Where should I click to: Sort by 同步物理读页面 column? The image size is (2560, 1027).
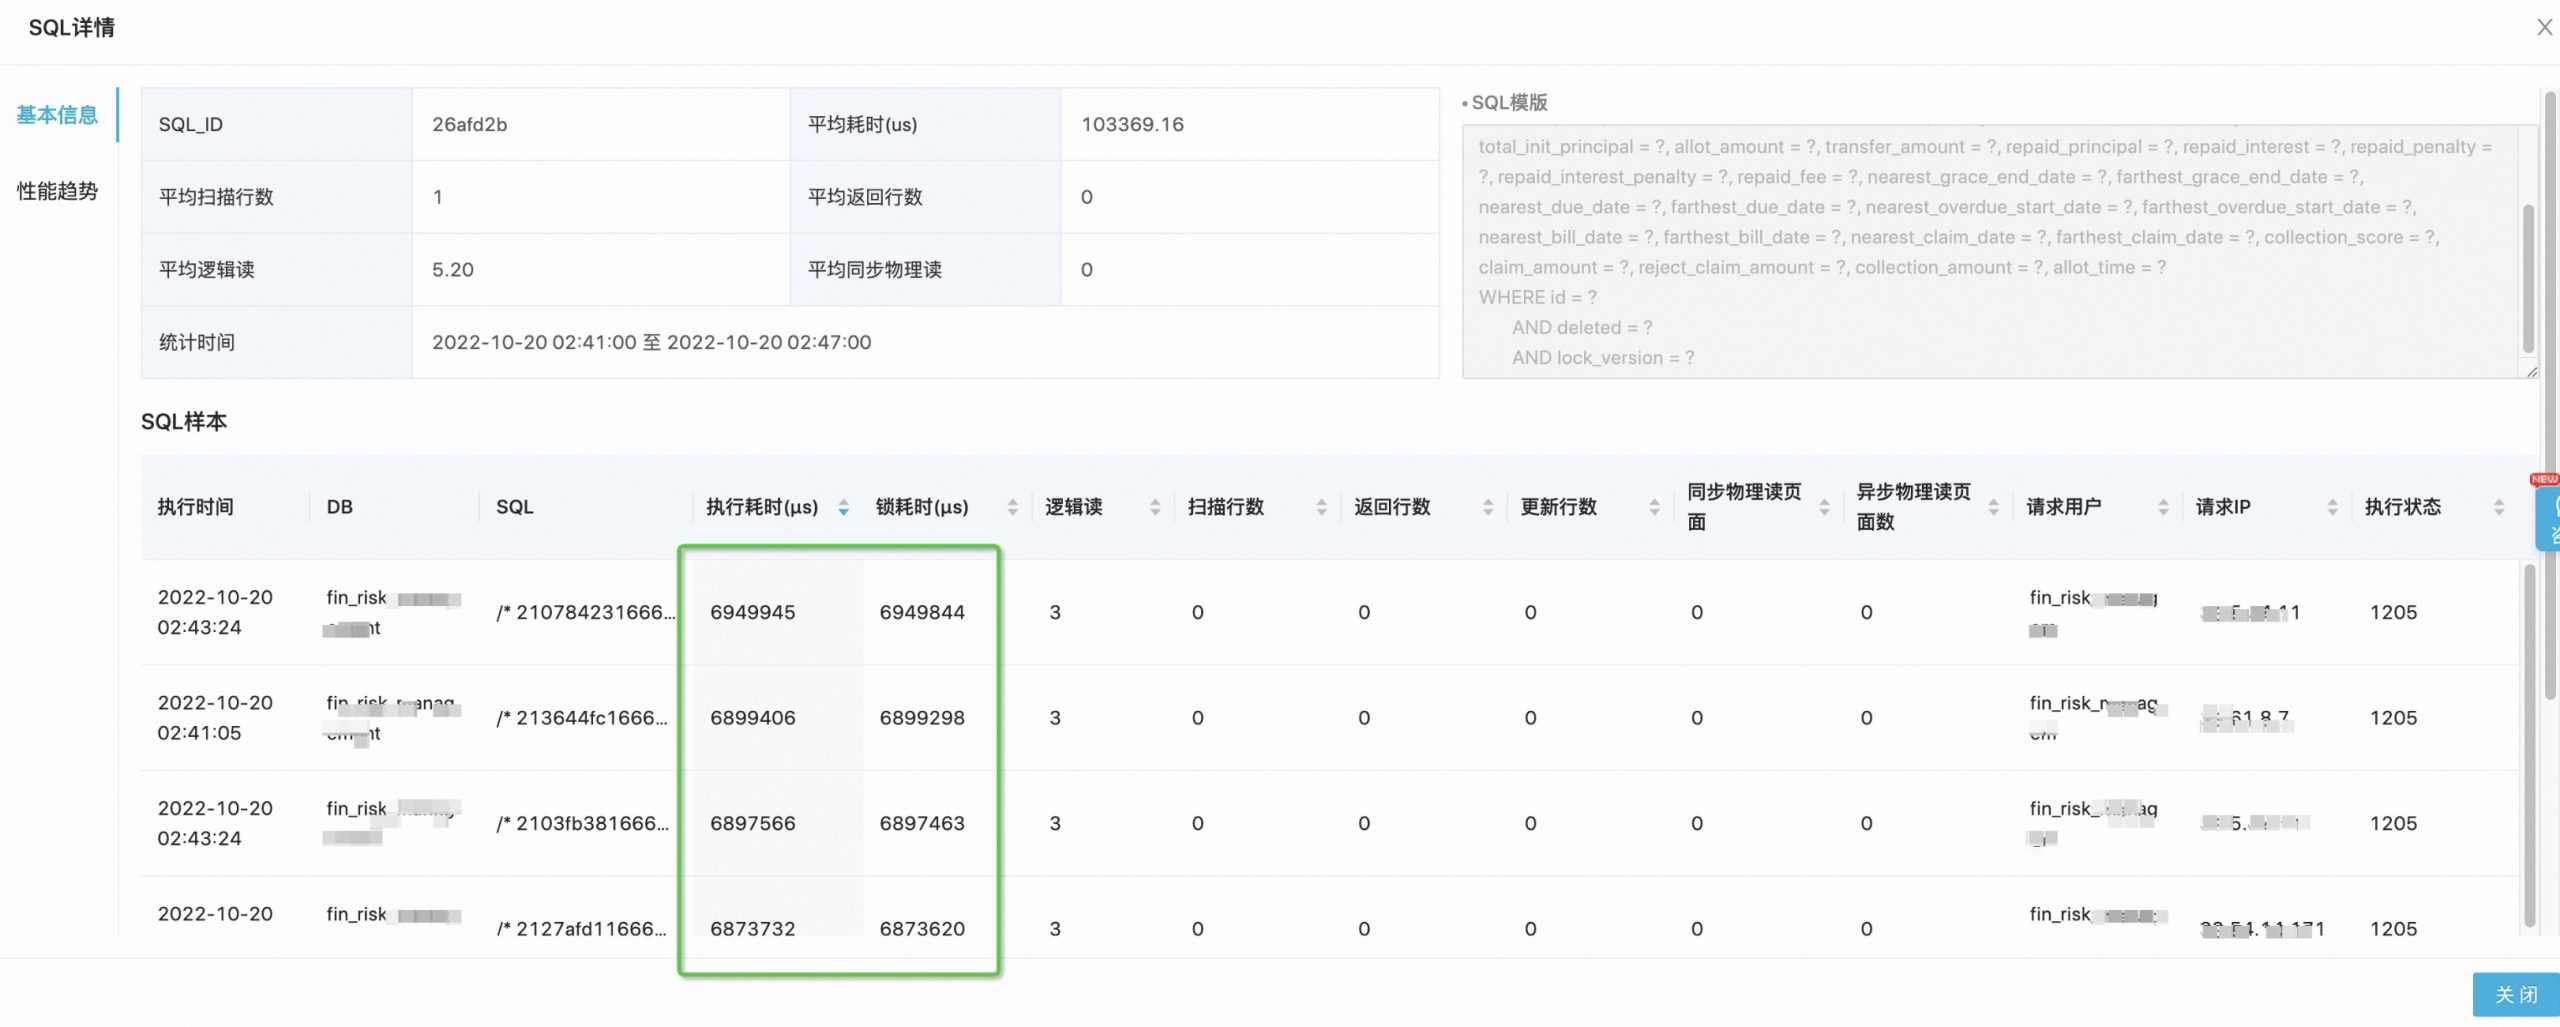[x=1824, y=507]
